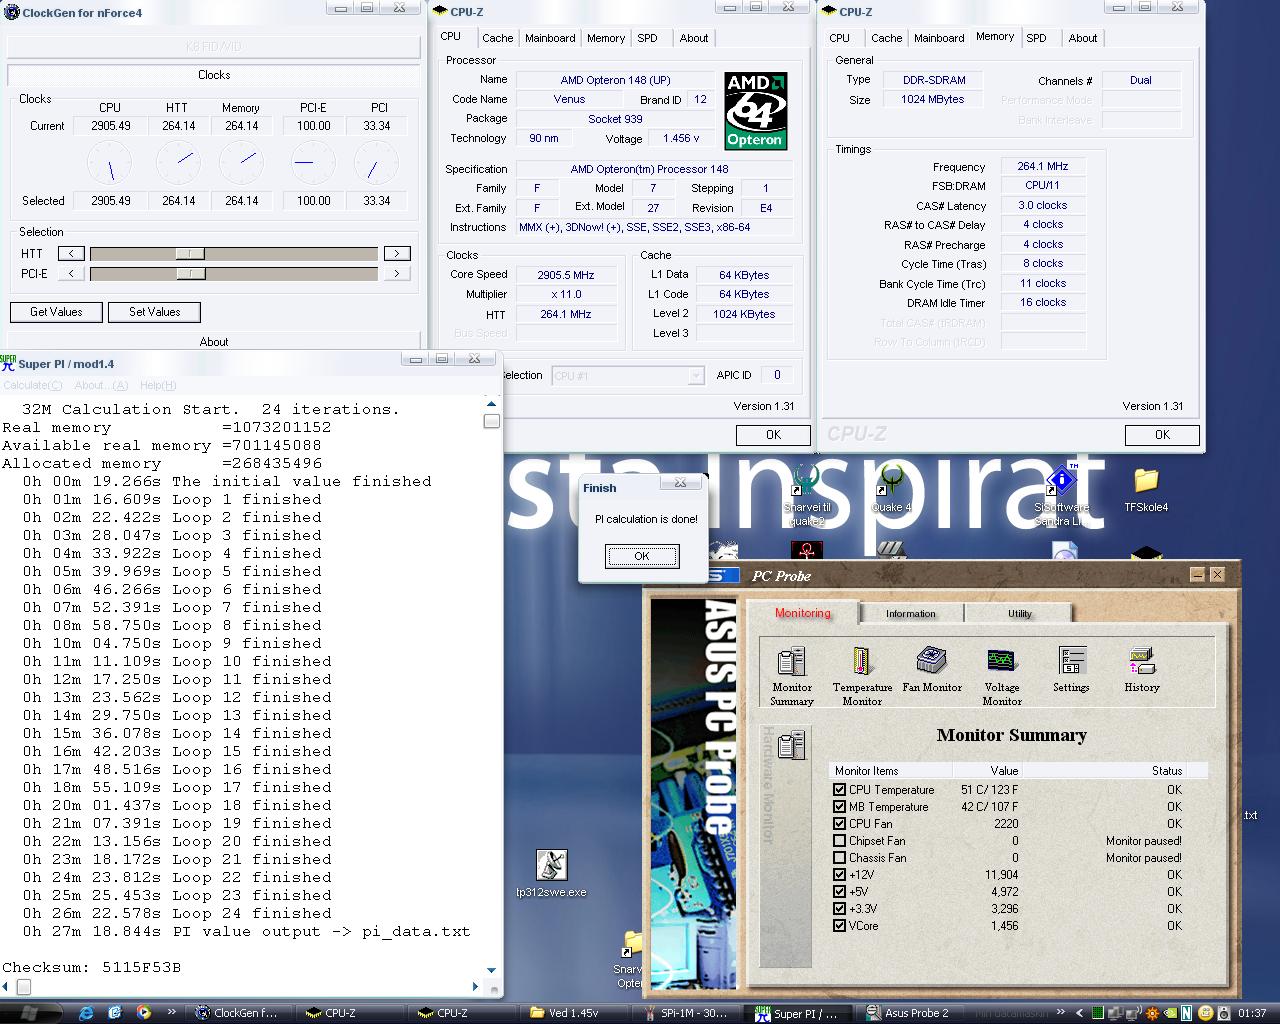This screenshot has width=1280, height=1024.
Task: Switch to ClockGen taskbar item
Action: [238, 1013]
